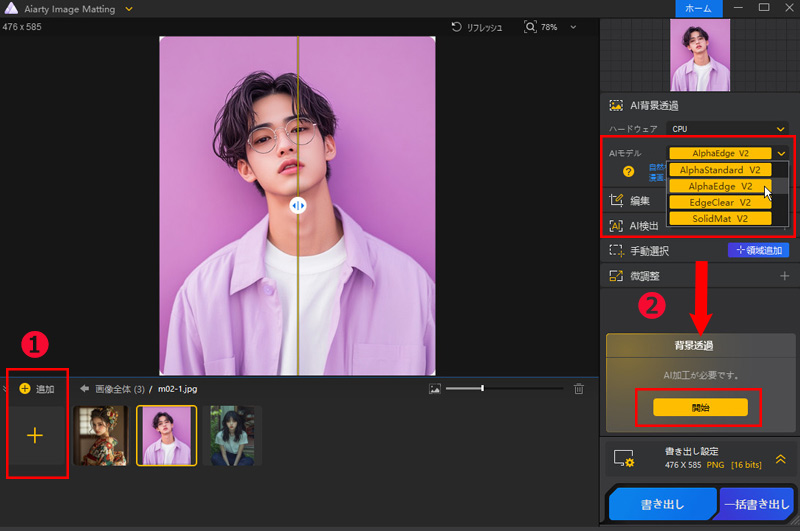Image resolution: width=800 pixels, height=531 pixels.
Task: Open the ハードウェア CPU dropdown
Action: point(728,129)
